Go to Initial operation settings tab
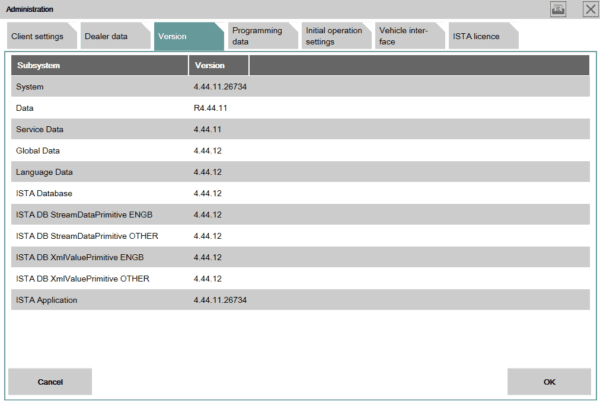Image resolution: width=600 pixels, height=403 pixels. tap(336, 36)
